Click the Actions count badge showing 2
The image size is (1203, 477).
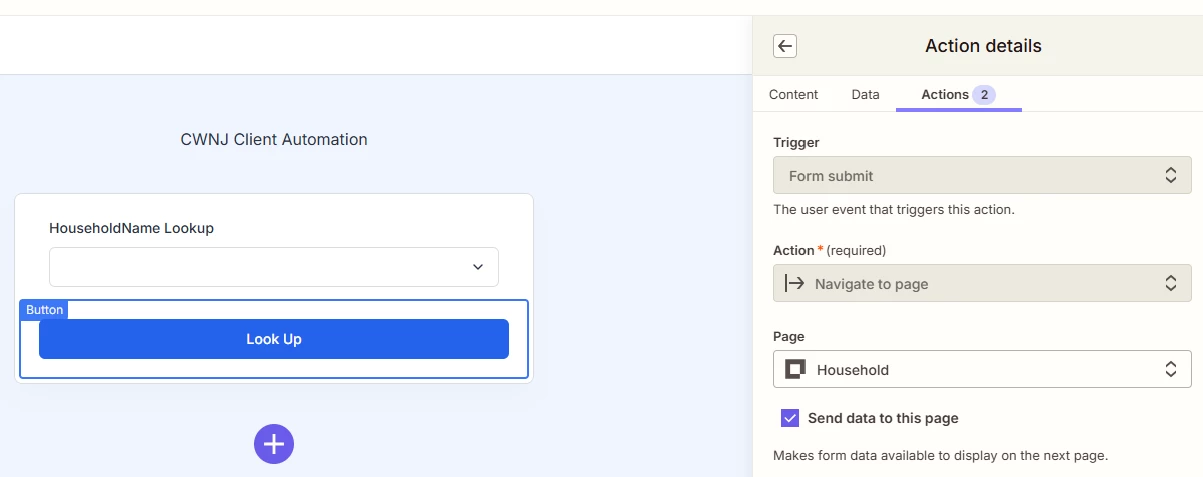pyautogui.click(x=984, y=95)
